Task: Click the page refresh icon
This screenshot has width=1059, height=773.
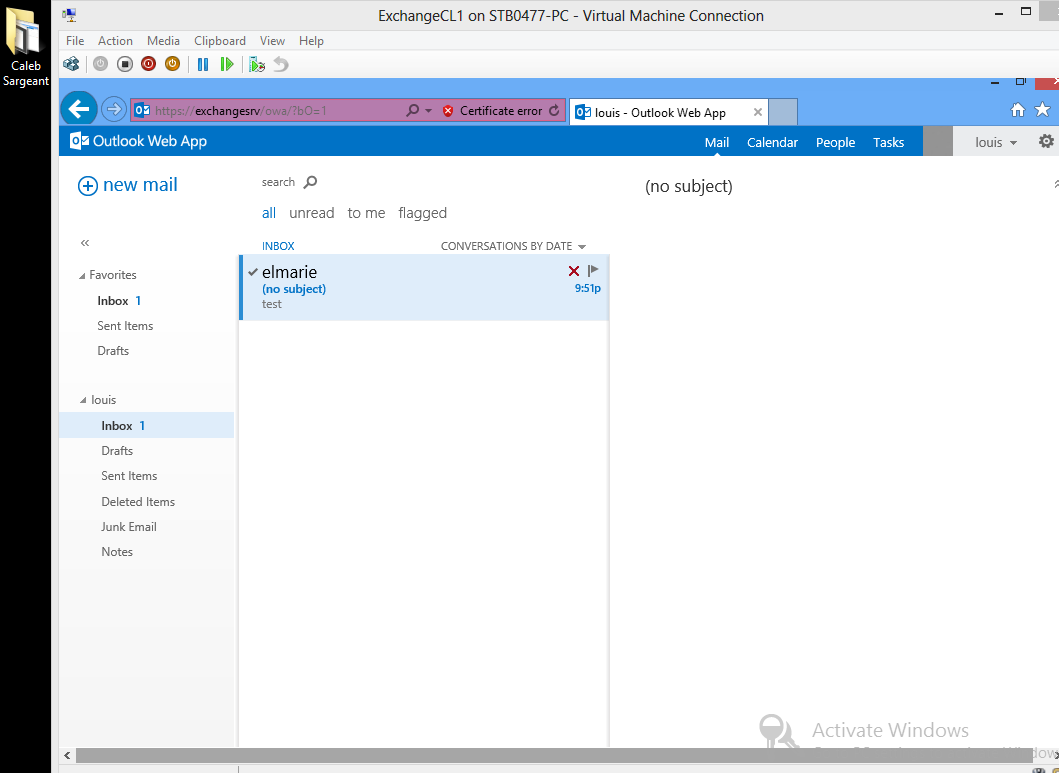Action: [x=554, y=111]
